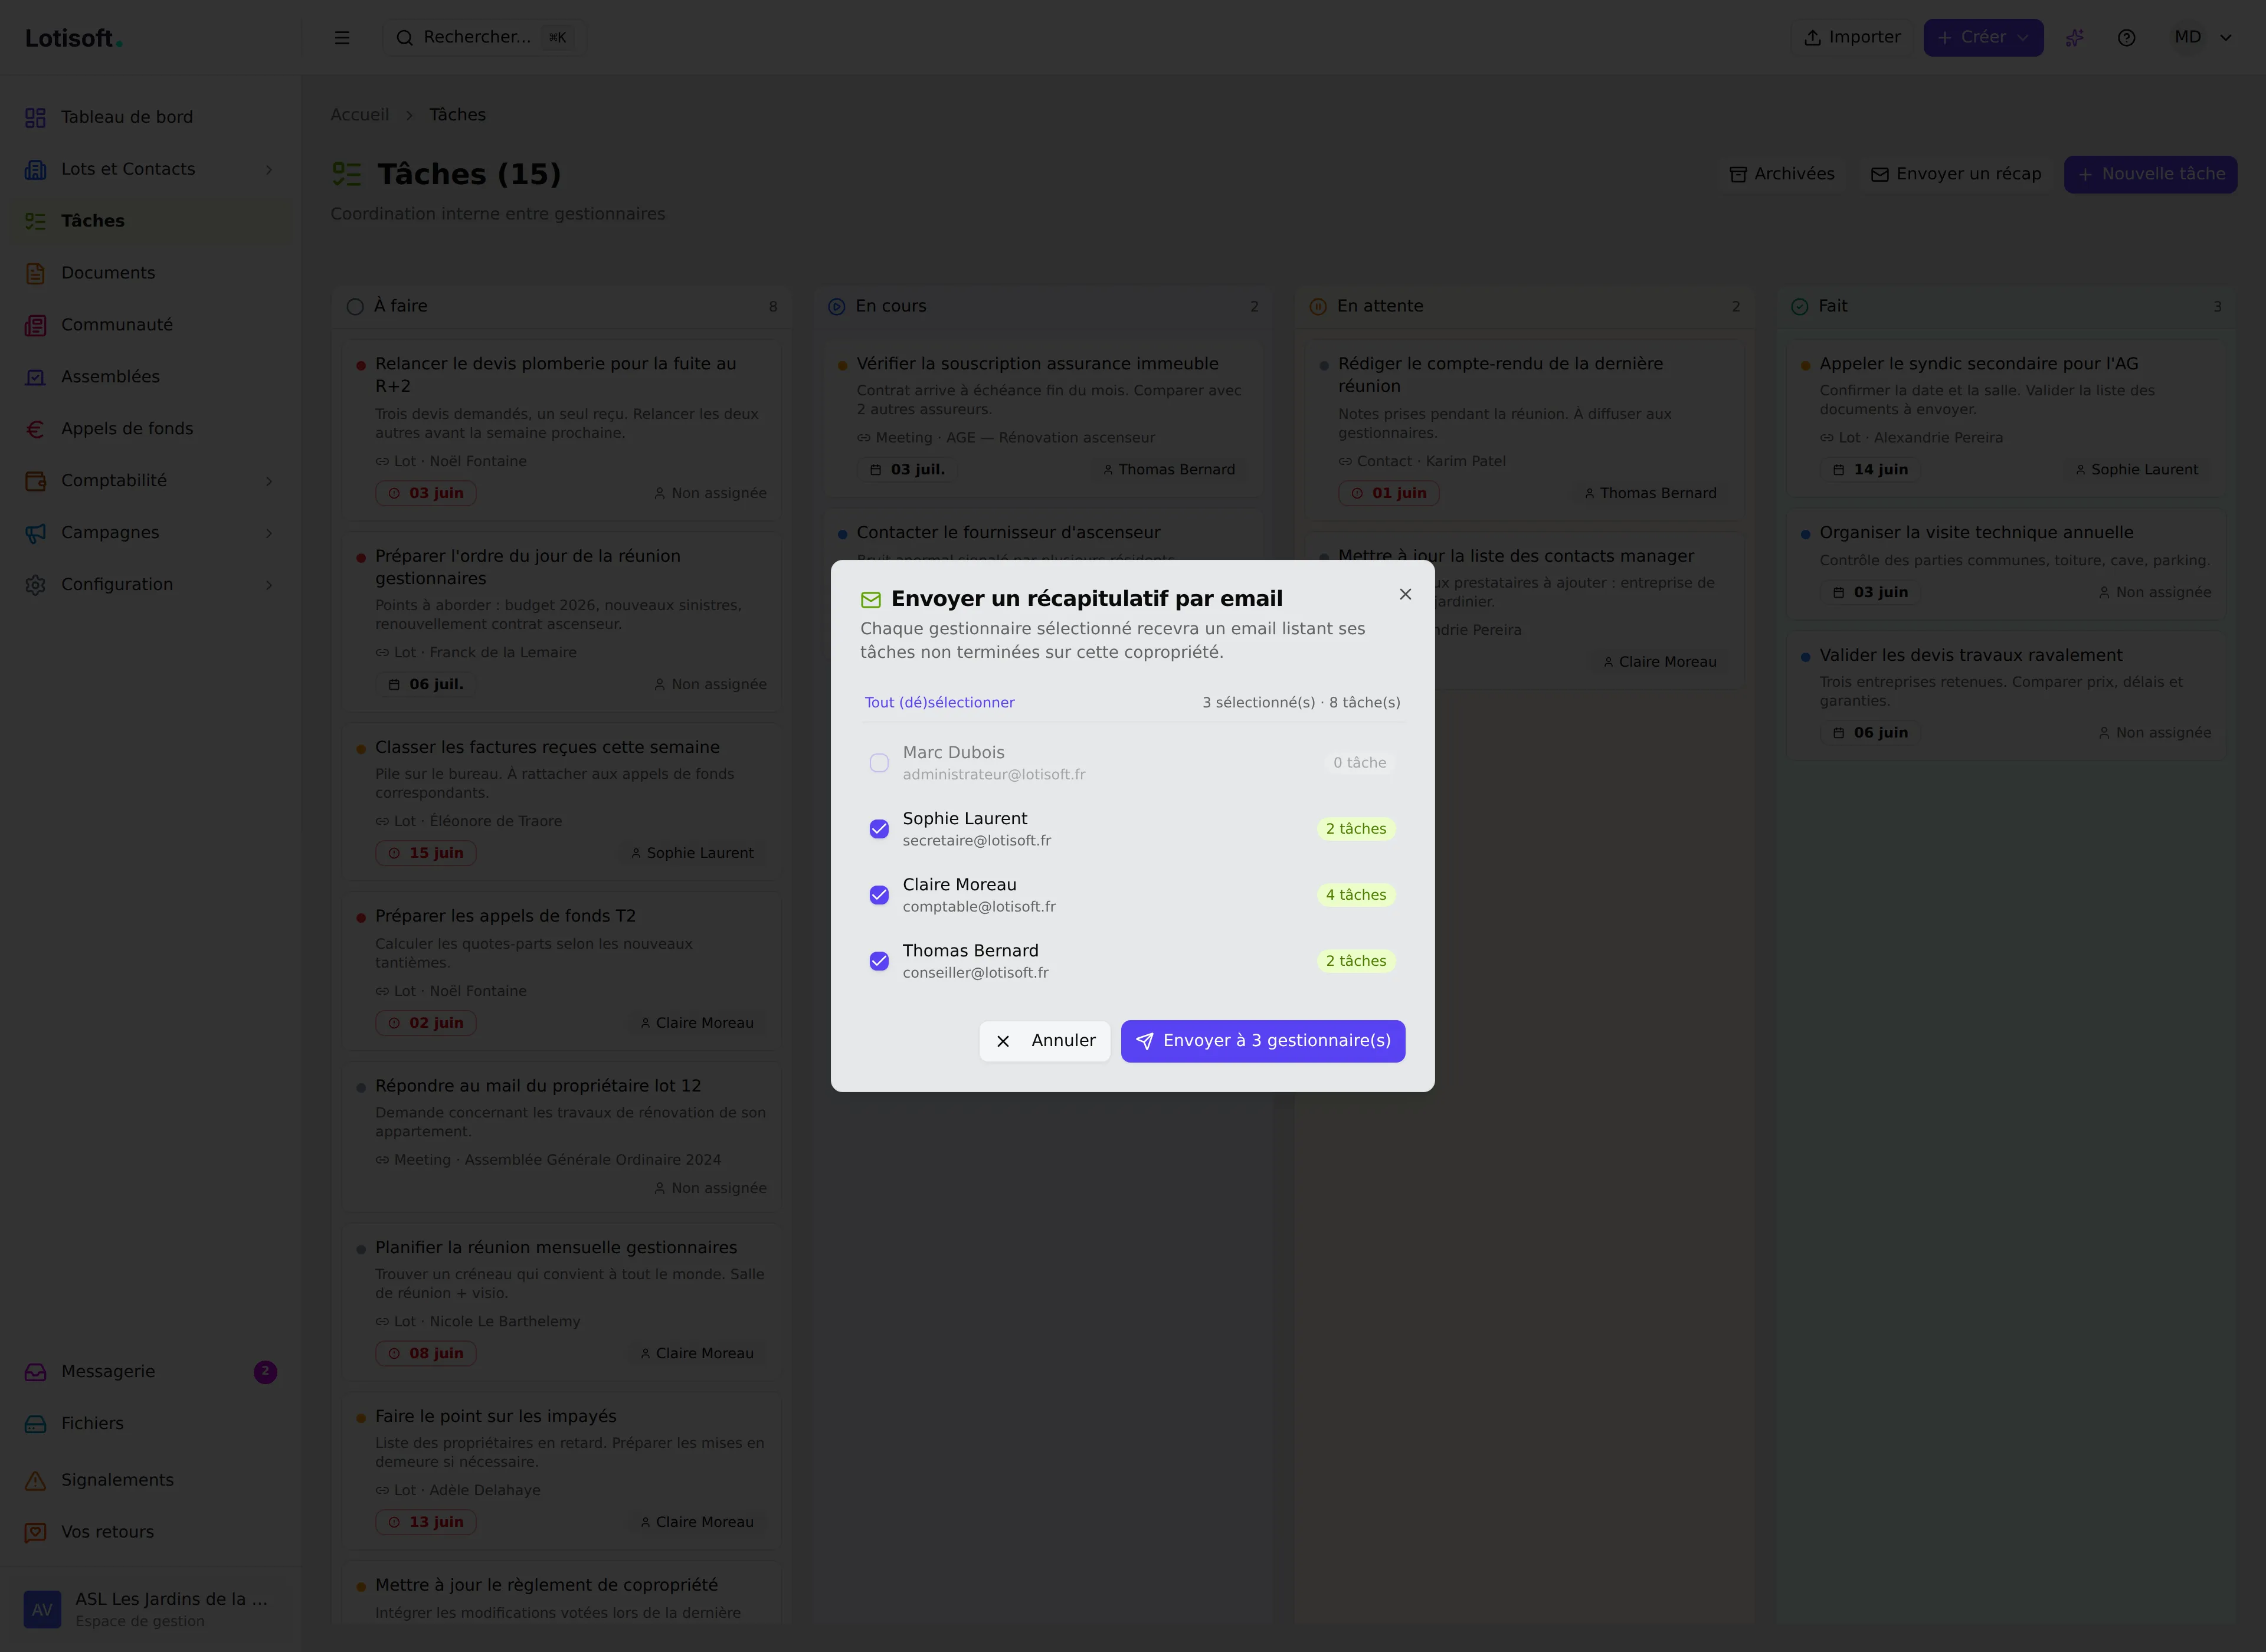Click the En attente column header
2266x1652 pixels.
[1525, 306]
